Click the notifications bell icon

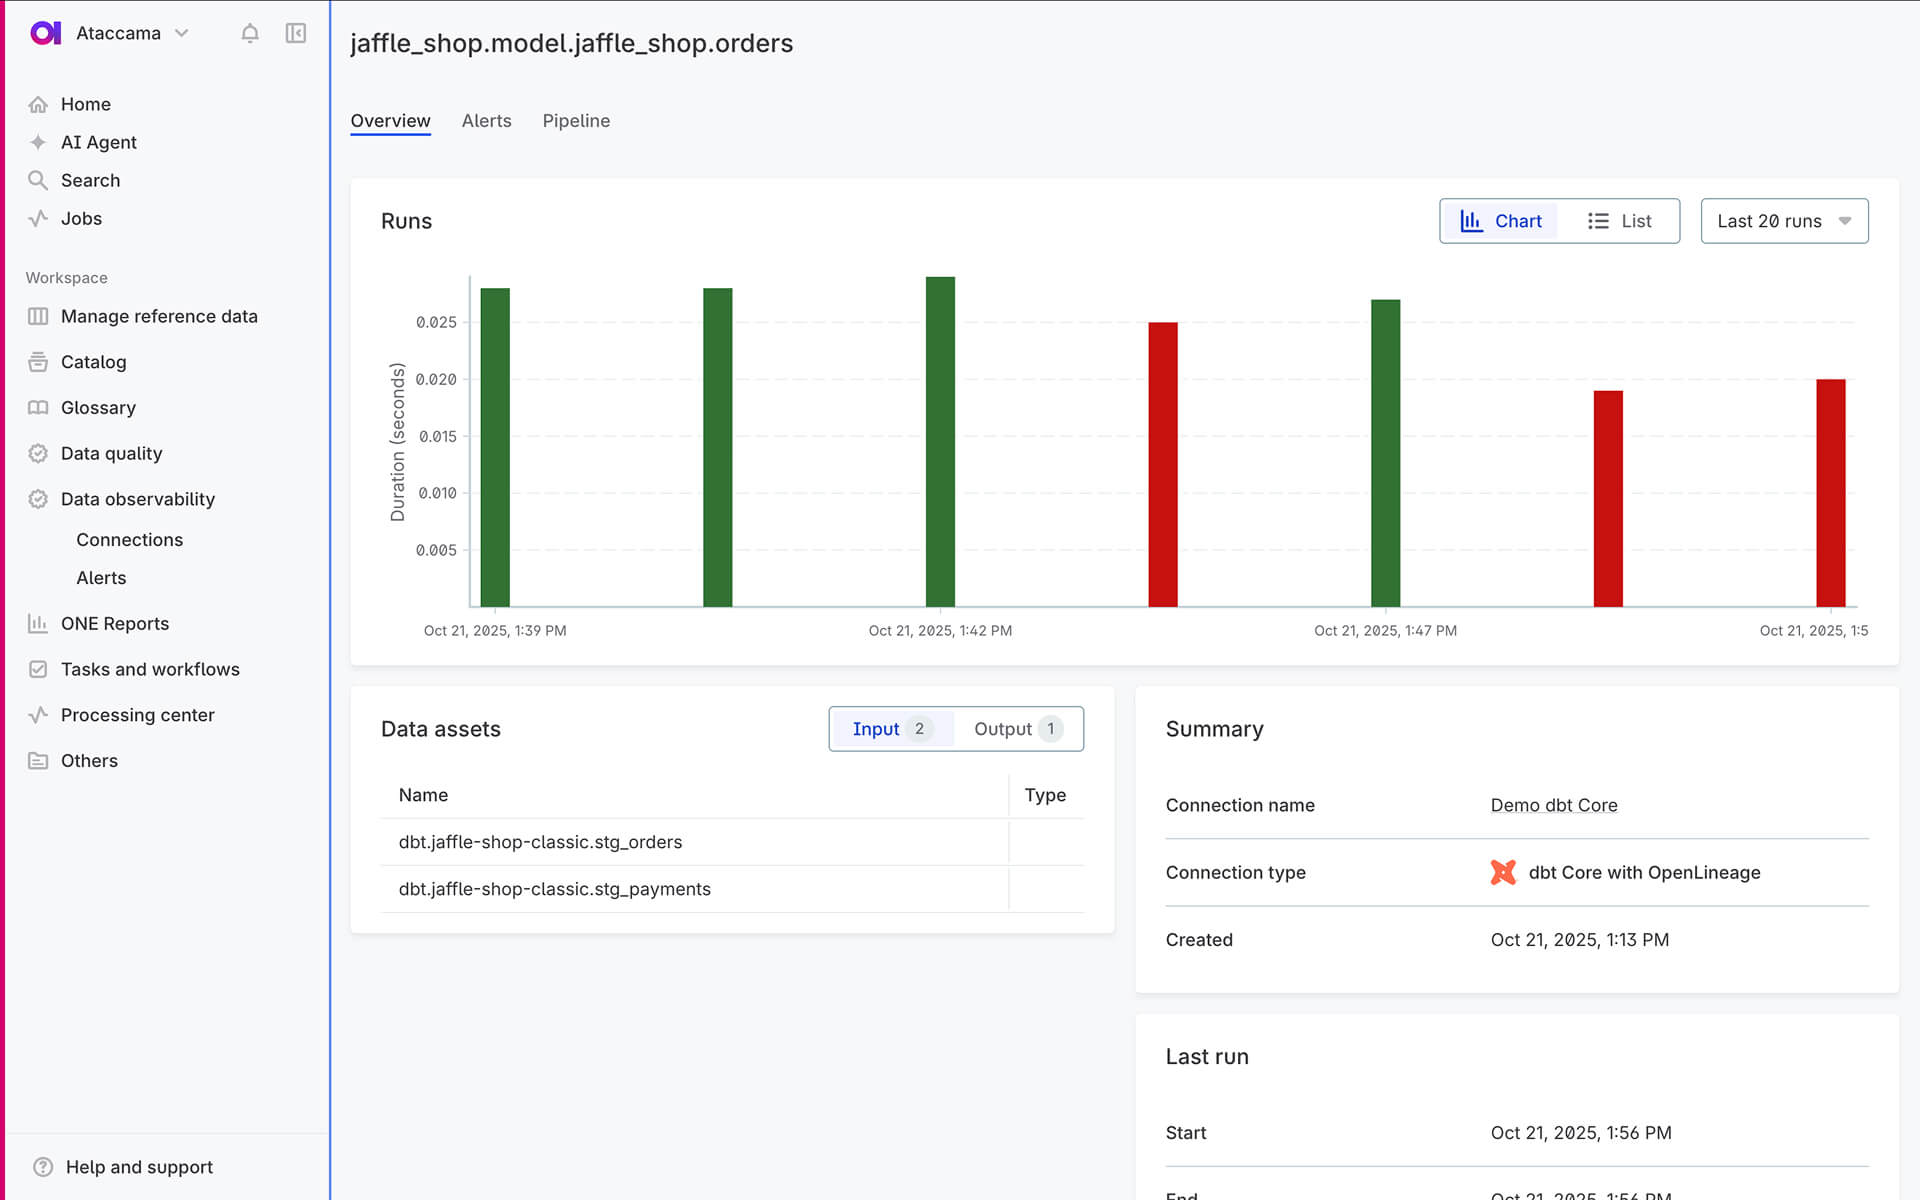point(250,33)
